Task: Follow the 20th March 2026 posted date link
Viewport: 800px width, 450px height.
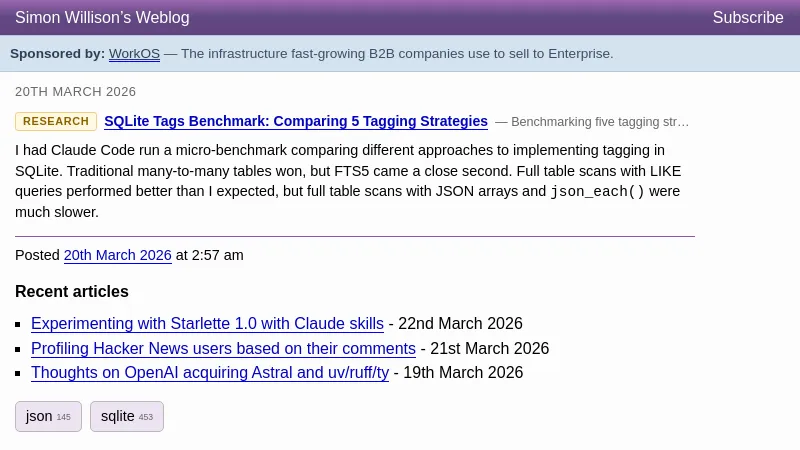Action: [118, 255]
